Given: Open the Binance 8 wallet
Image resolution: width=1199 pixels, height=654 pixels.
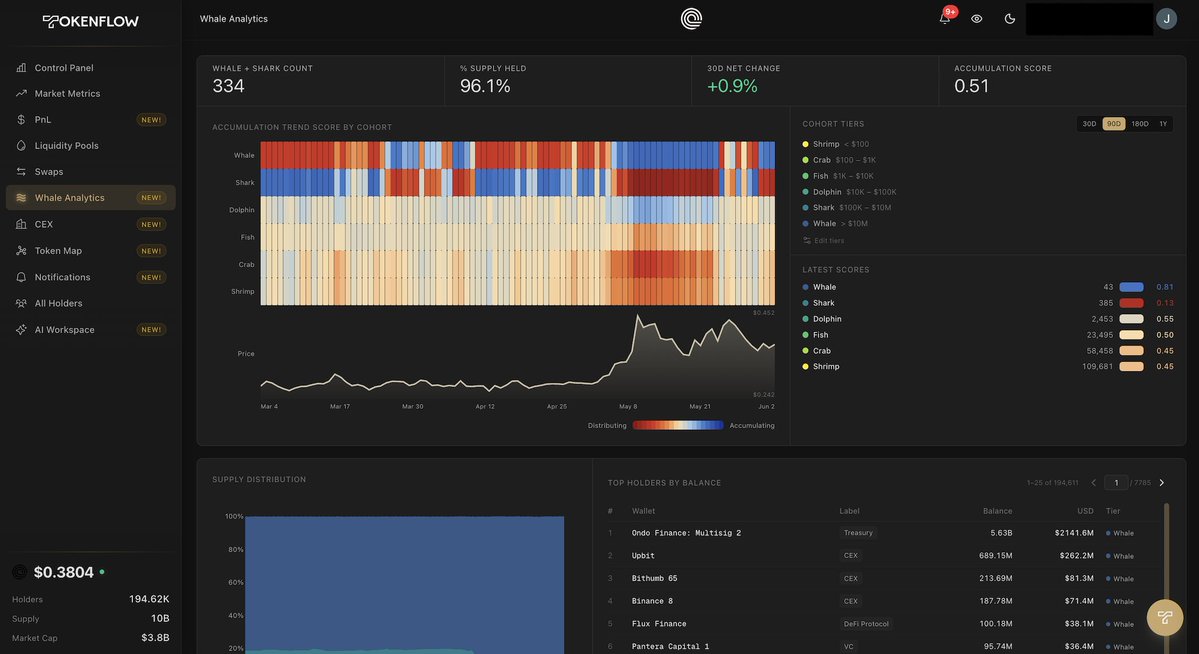Looking at the screenshot, I should [652, 601].
